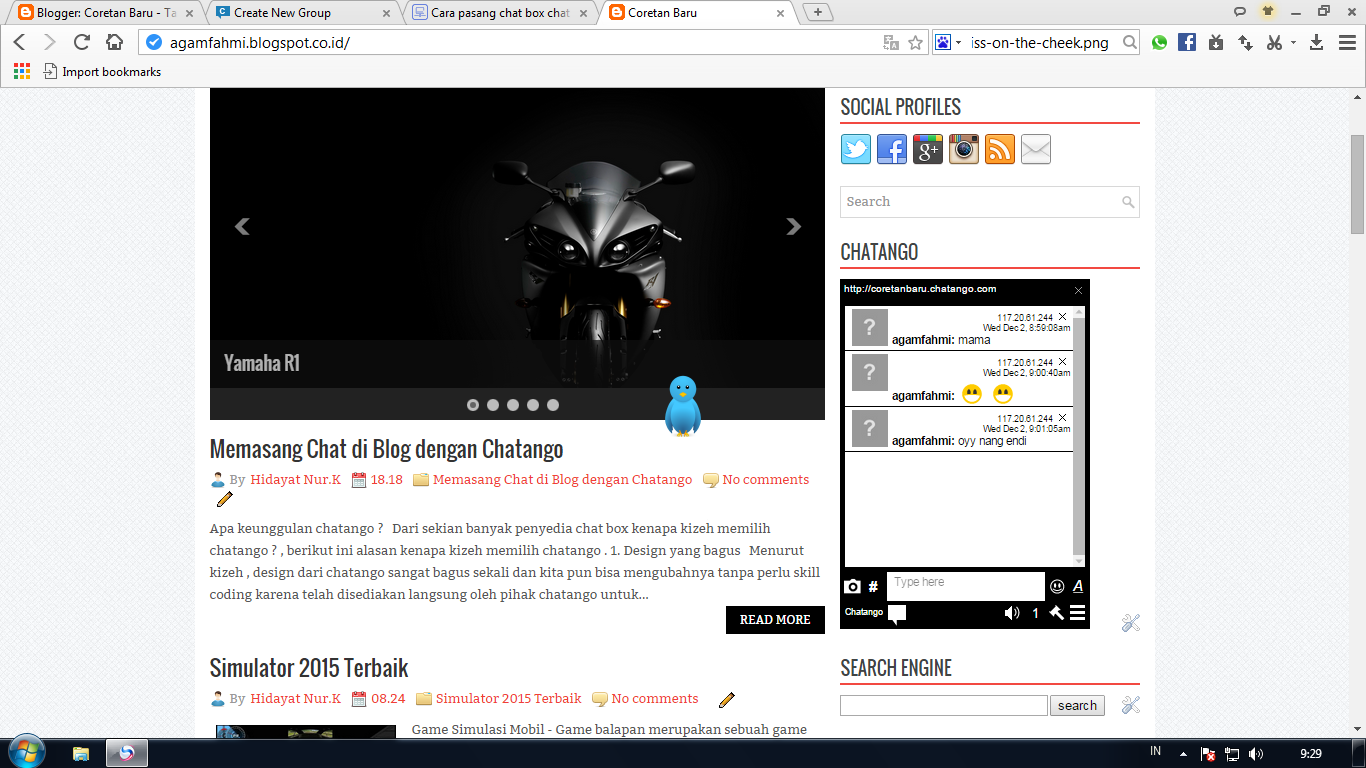
Task: Toggle the speech-bubble chat mode in Chatango
Action: point(895,614)
